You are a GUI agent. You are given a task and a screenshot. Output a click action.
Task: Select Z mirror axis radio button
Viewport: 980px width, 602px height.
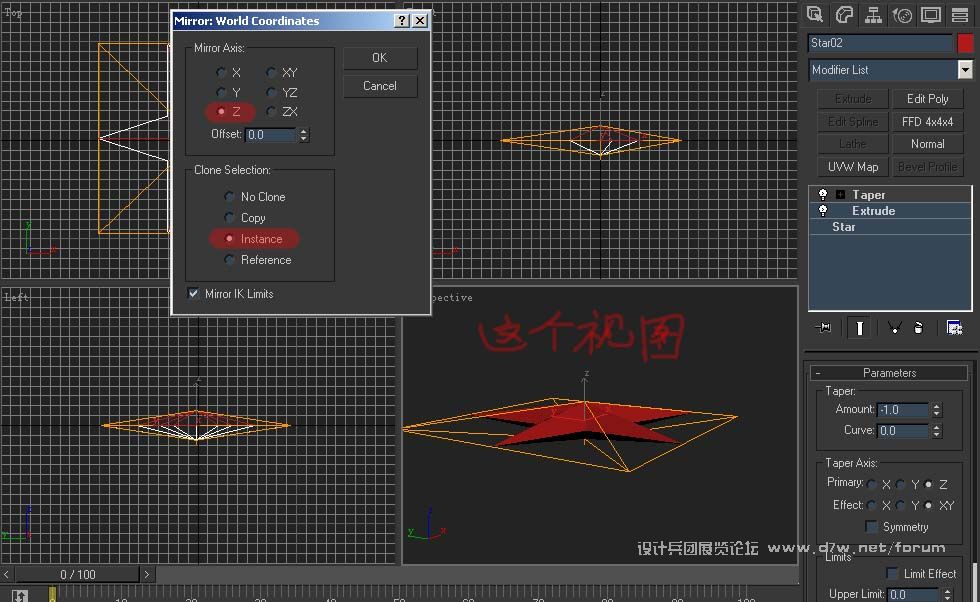[x=221, y=111]
